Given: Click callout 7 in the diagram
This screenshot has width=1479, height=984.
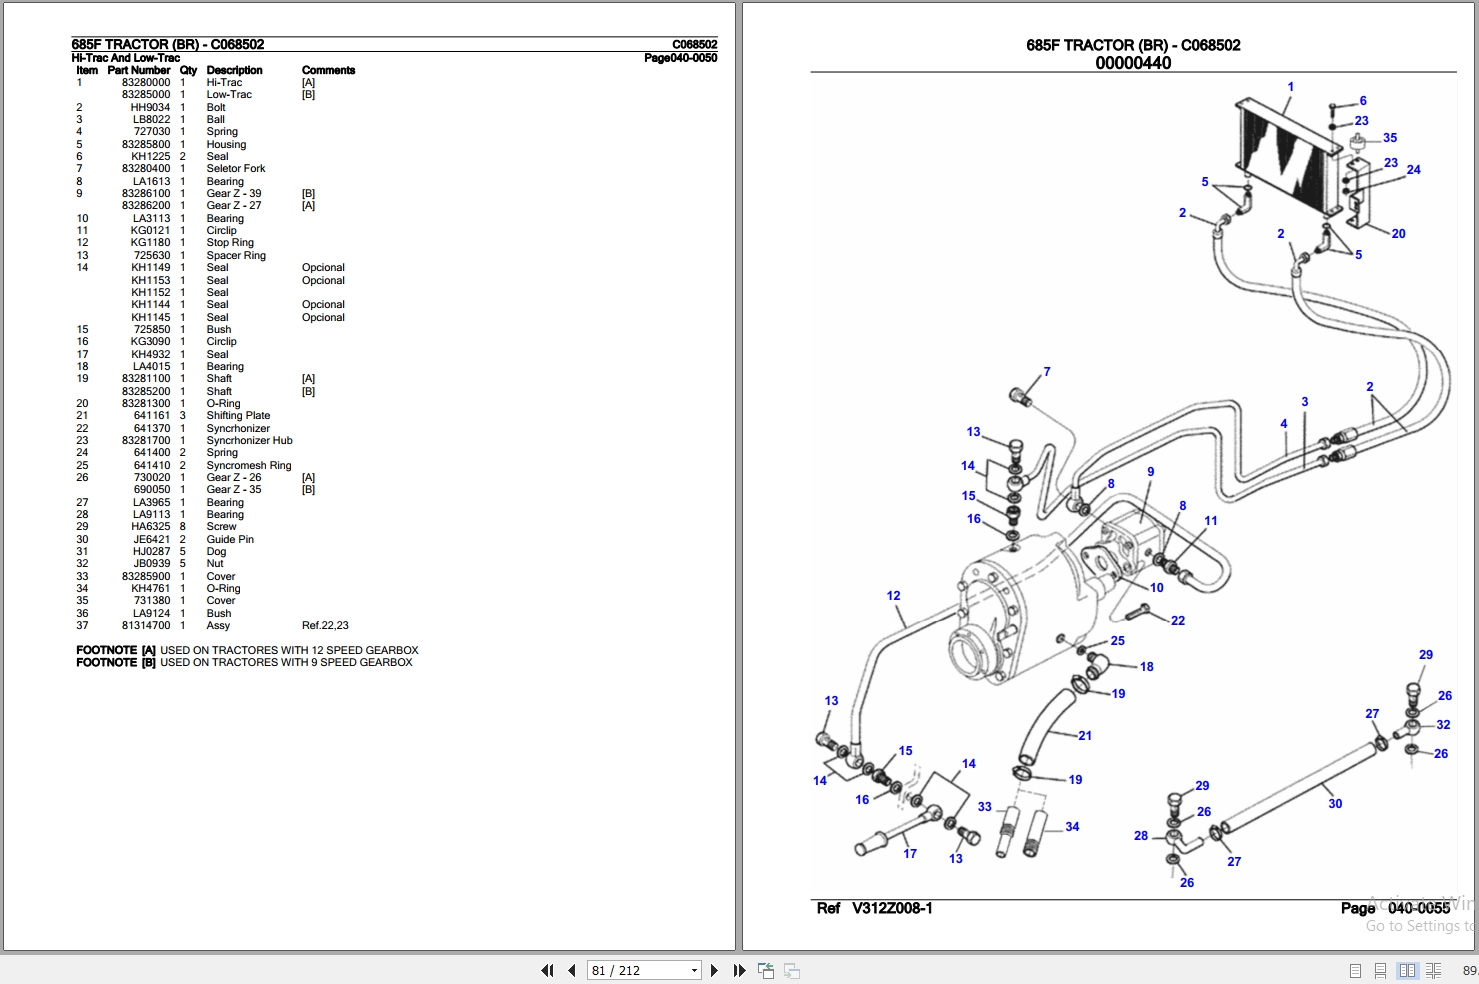Looking at the screenshot, I should [x=1047, y=372].
